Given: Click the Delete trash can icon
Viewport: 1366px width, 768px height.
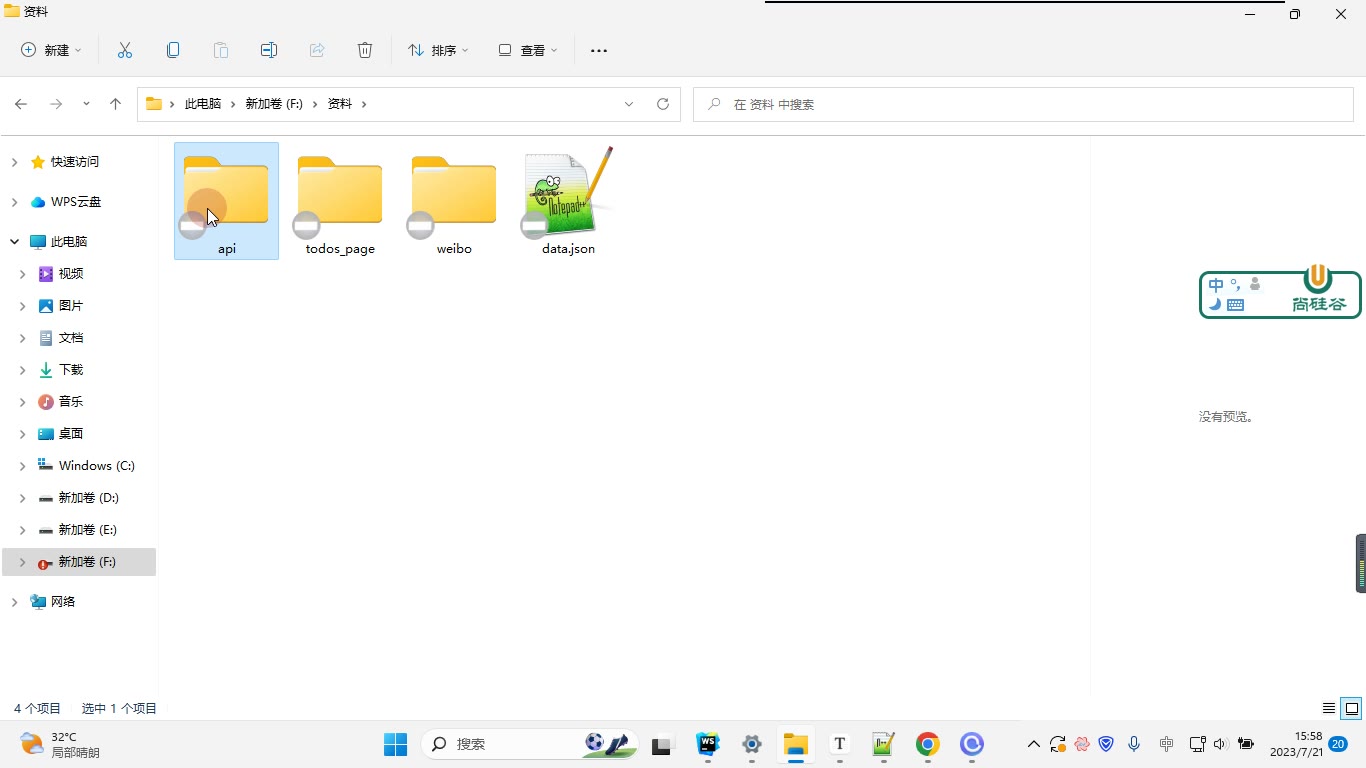Looking at the screenshot, I should pyautogui.click(x=365, y=50).
